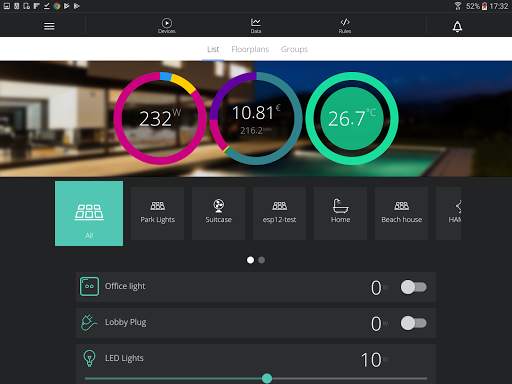Screen dimensions: 512x384
Task: Tap the Wi-Fi status icon
Action: tap(458, 6)
